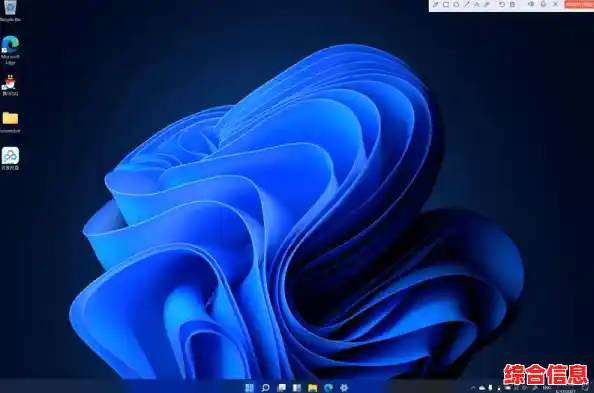Image resolution: width=594 pixels, height=393 pixels.
Task: Expand hidden system tray icons chevron
Action: click(473, 388)
